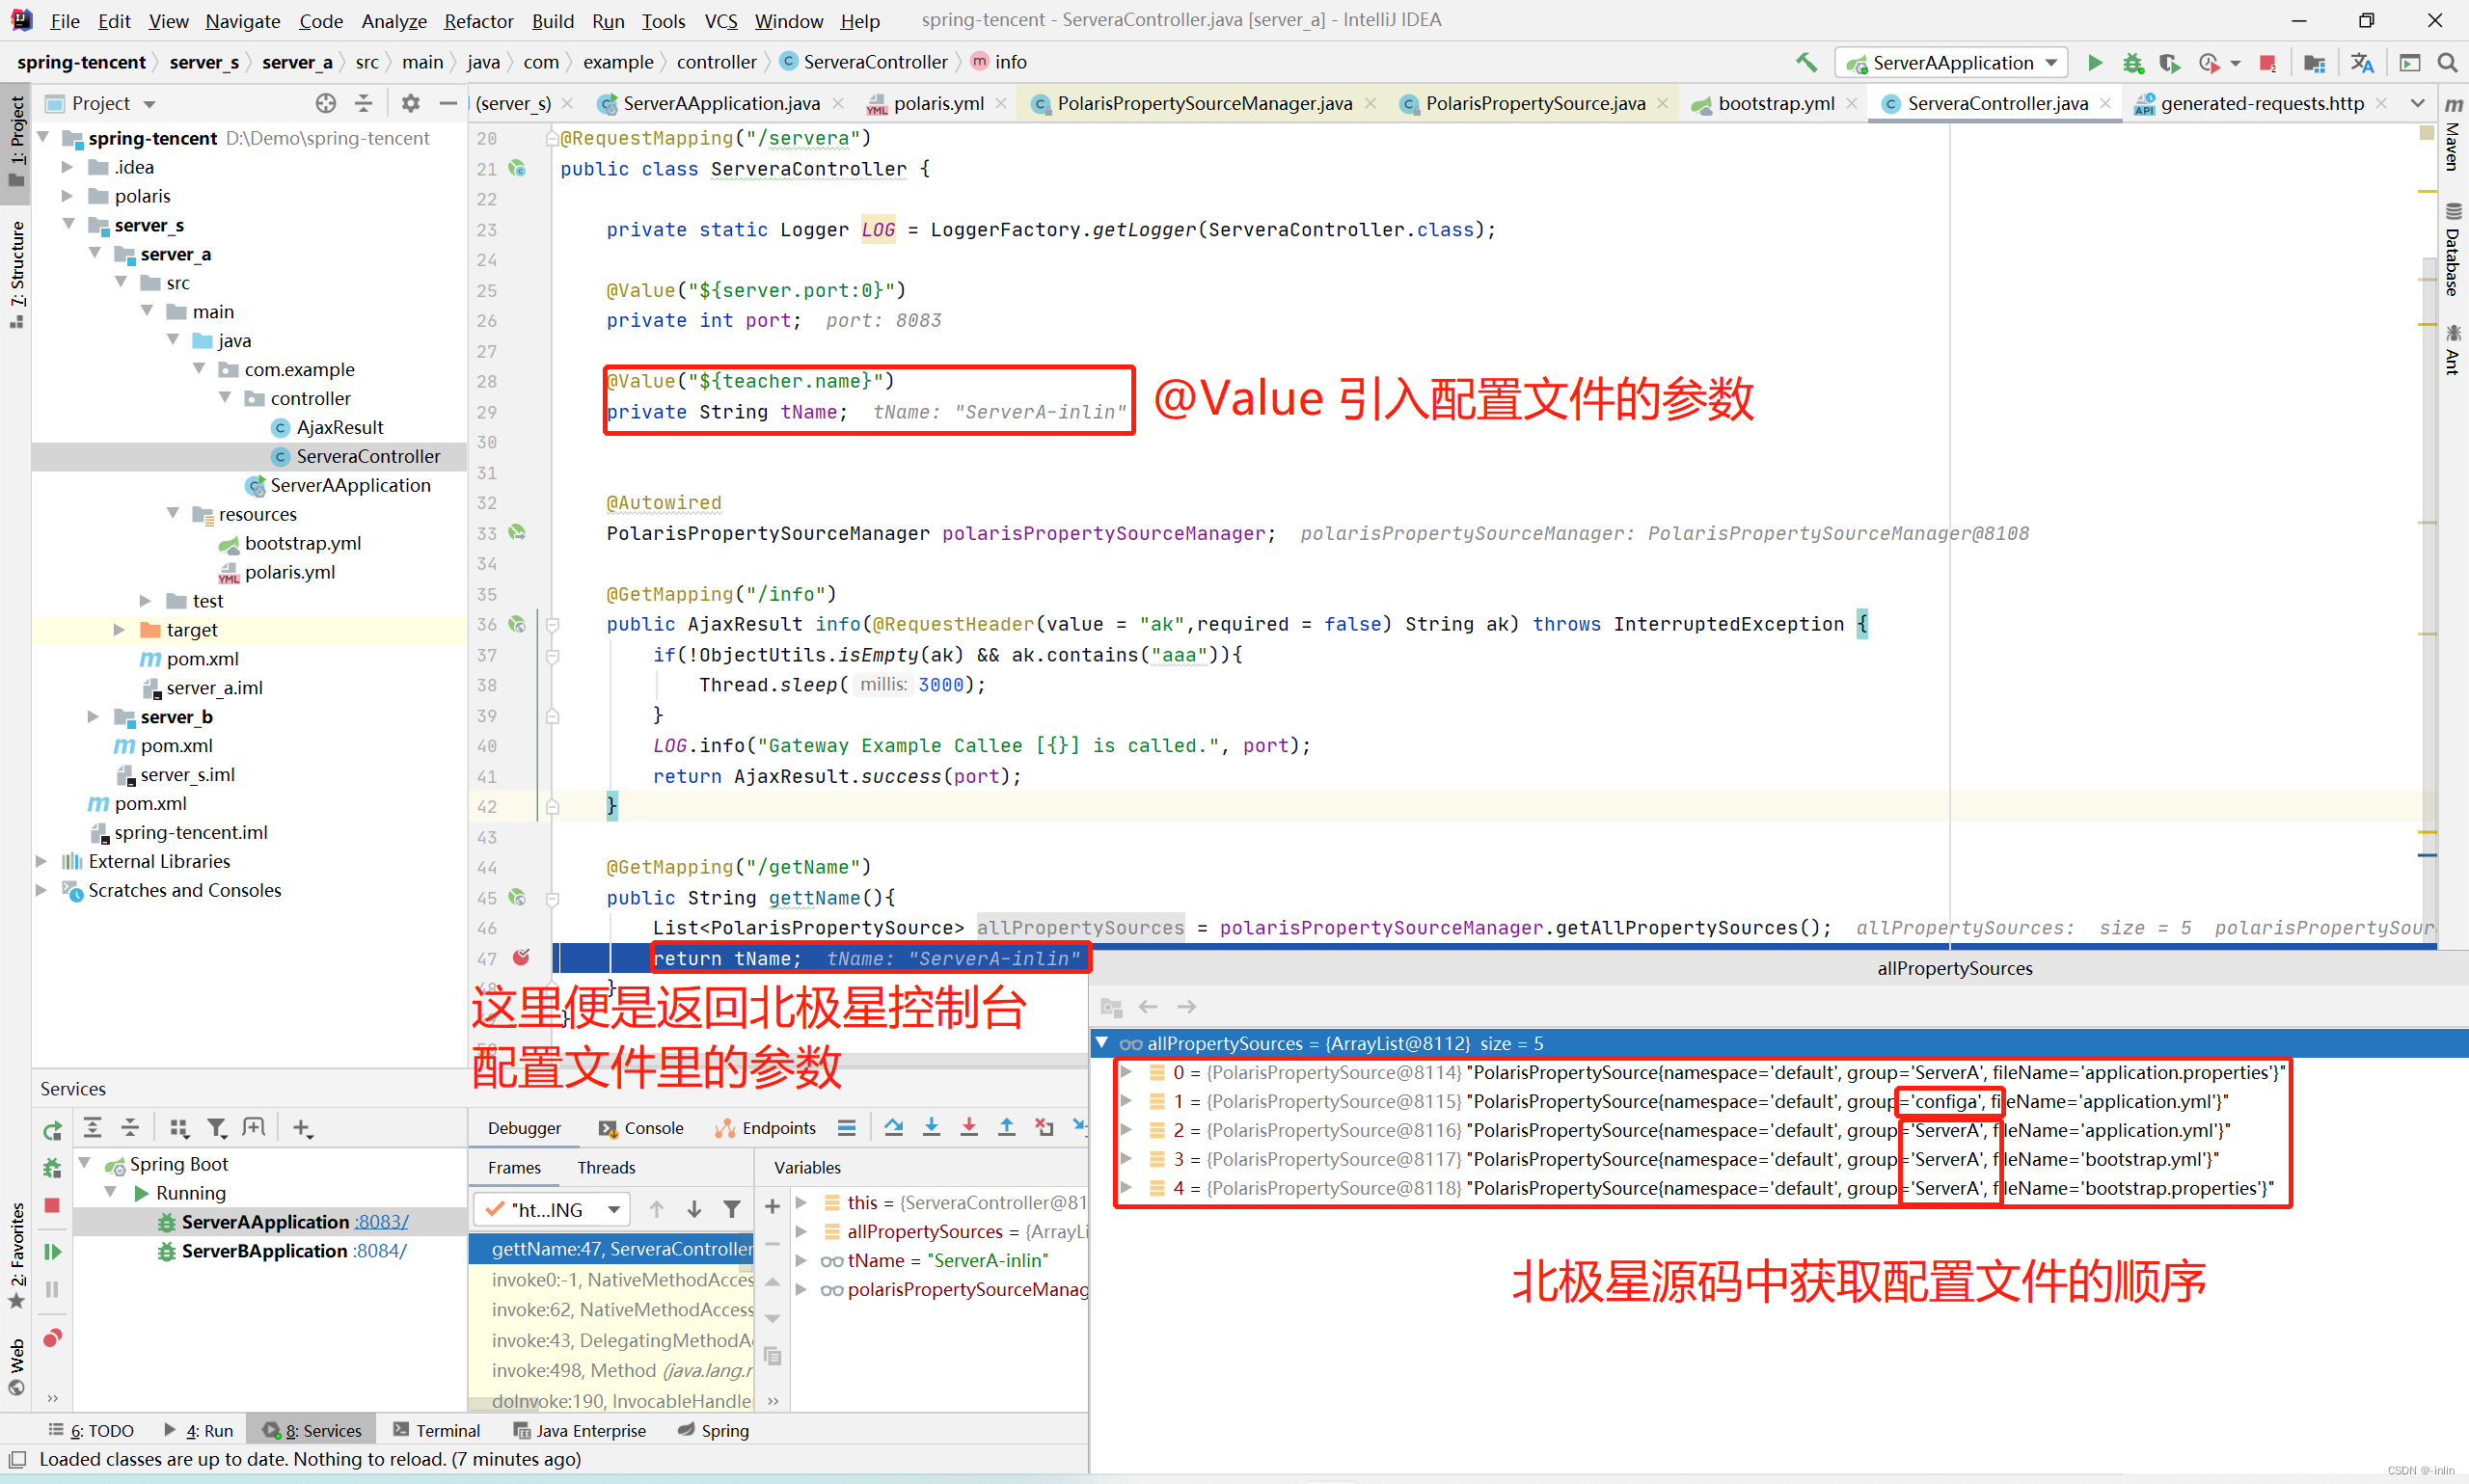This screenshot has width=2469, height=1484.
Task: Expand External Libraries node
Action: click(42, 861)
